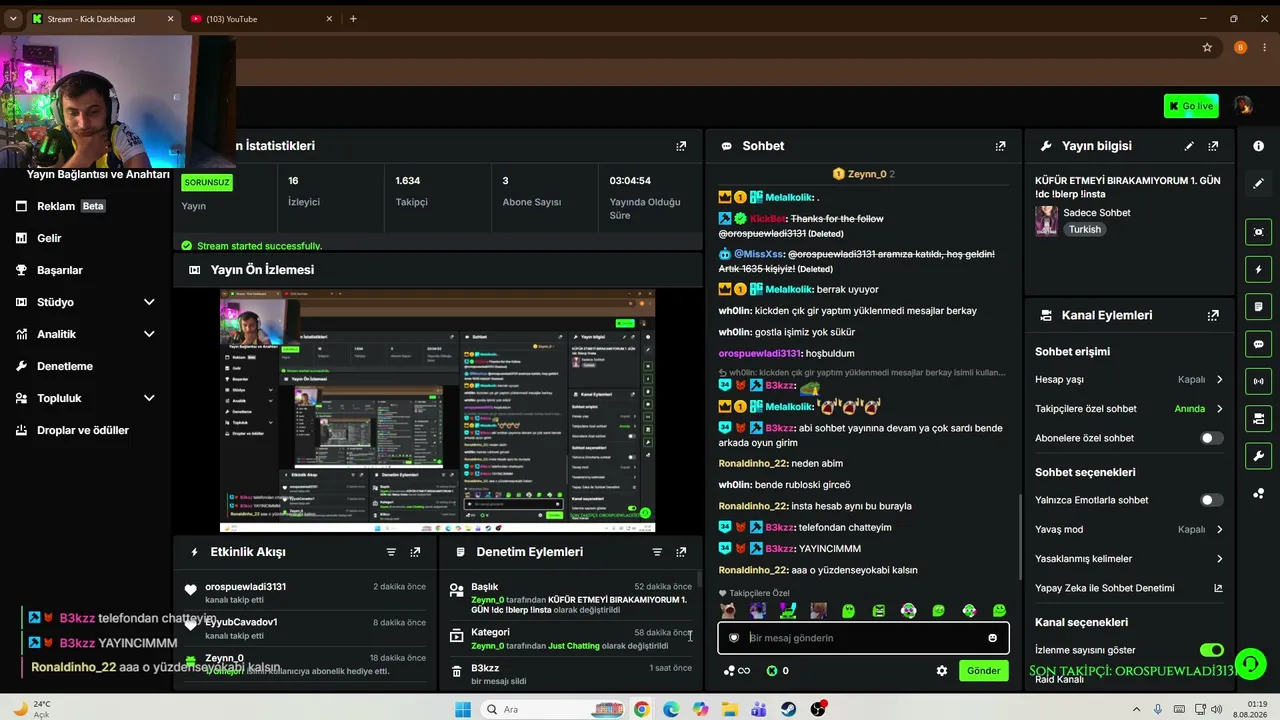Viewport: 1280px width, 720px height.
Task: Open Yapay Zeka ile Sohbet Denetimi link
Action: 1218,588
